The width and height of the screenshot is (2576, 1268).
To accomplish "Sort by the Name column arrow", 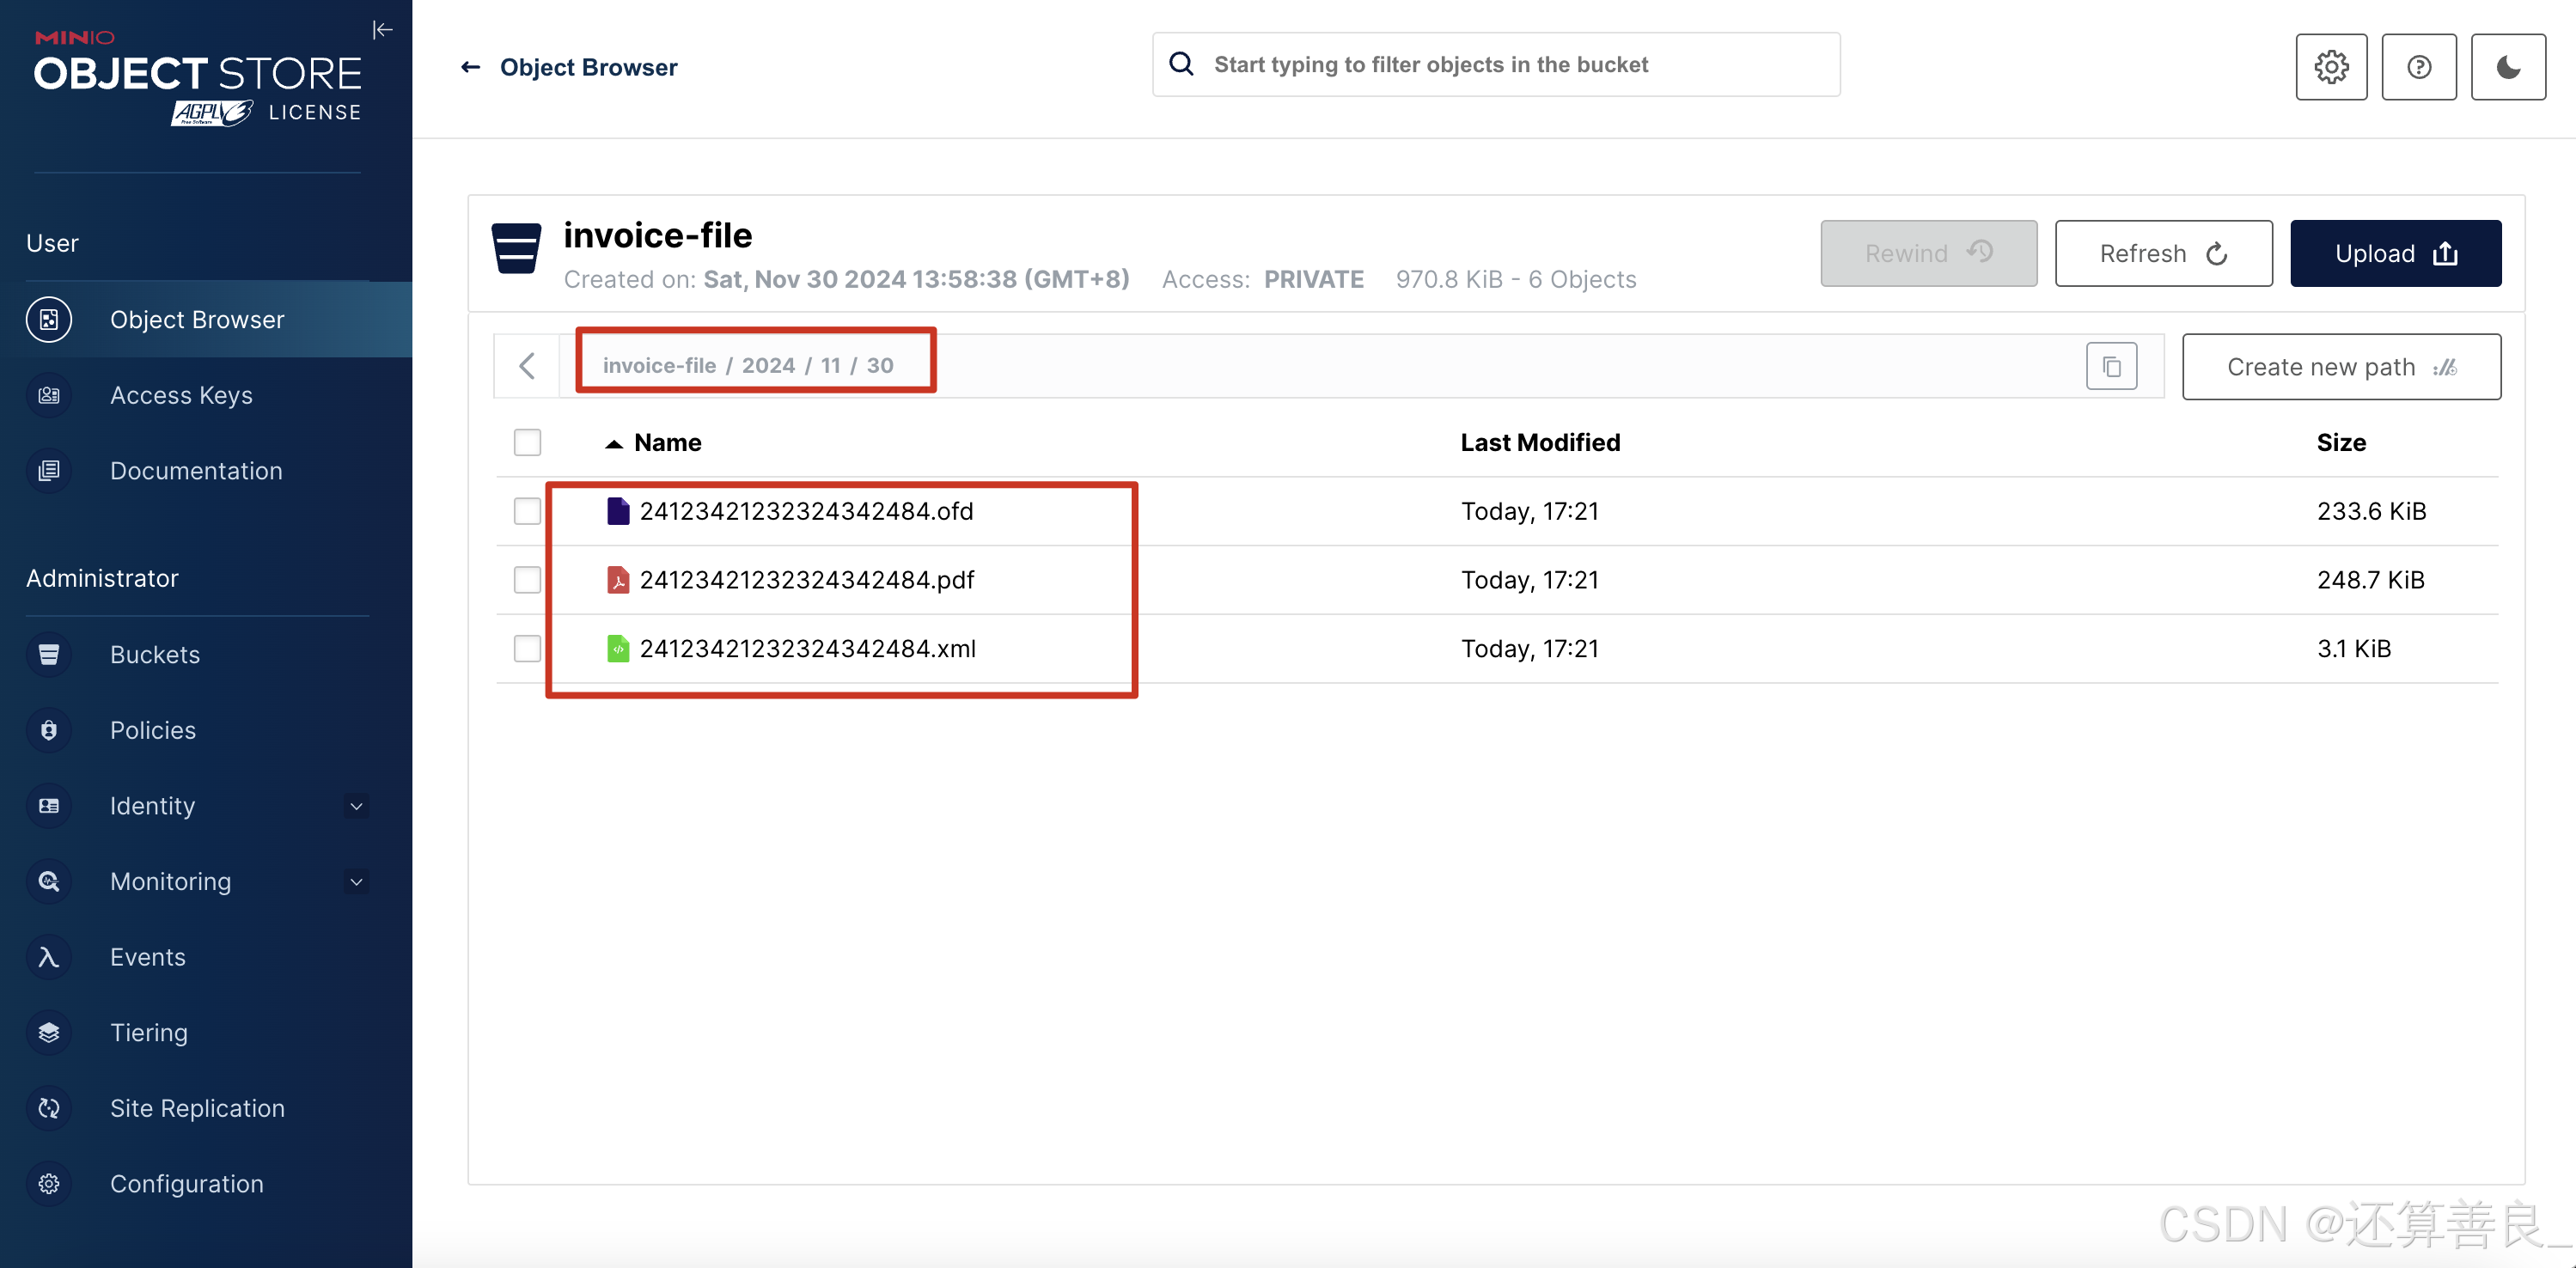I will (x=614, y=443).
